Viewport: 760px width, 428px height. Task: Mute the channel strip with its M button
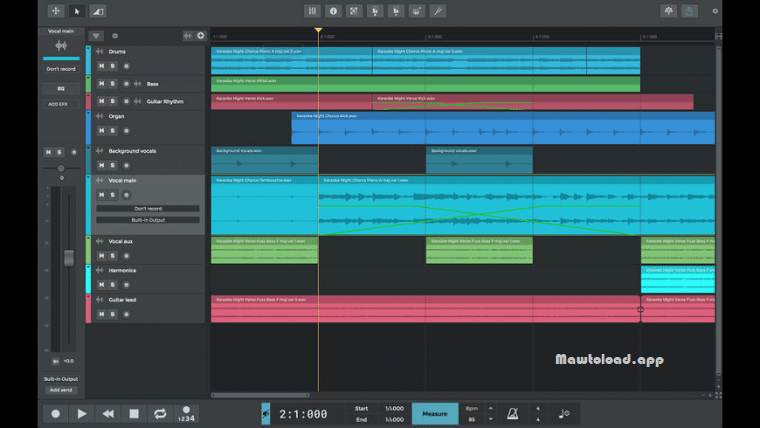click(x=48, y=152)
